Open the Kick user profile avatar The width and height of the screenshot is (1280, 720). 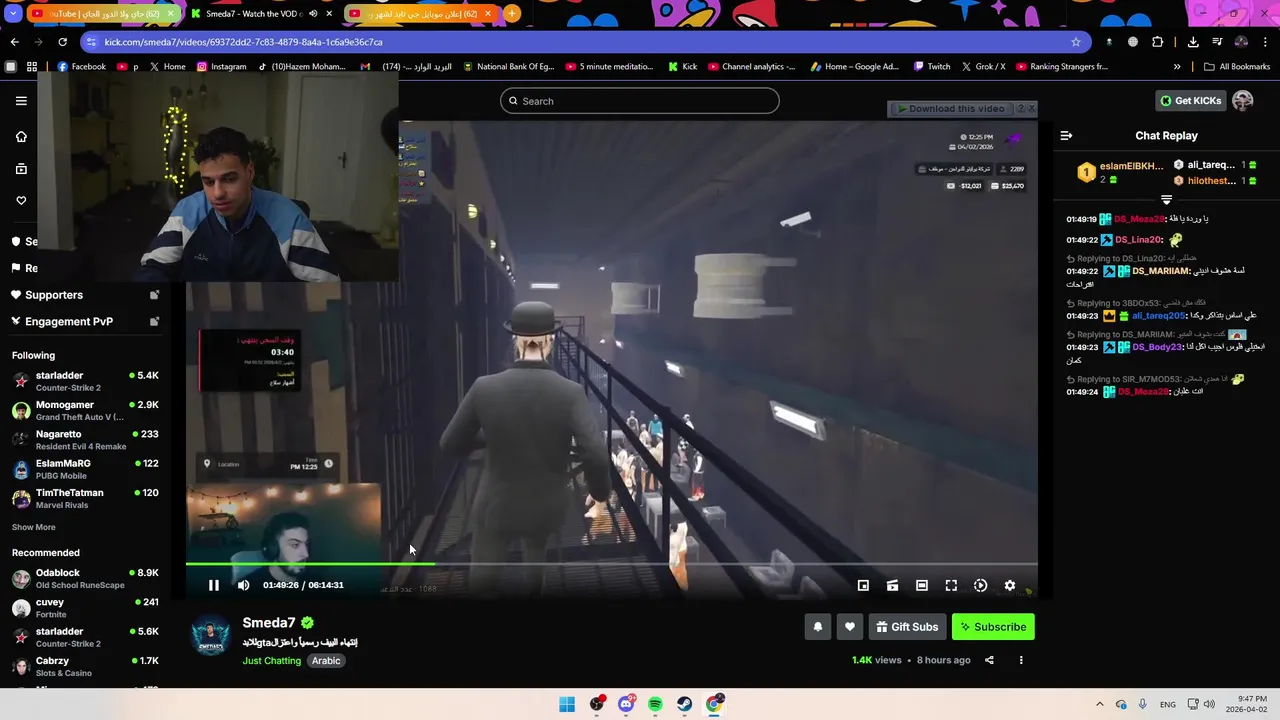click(1243, 101)
